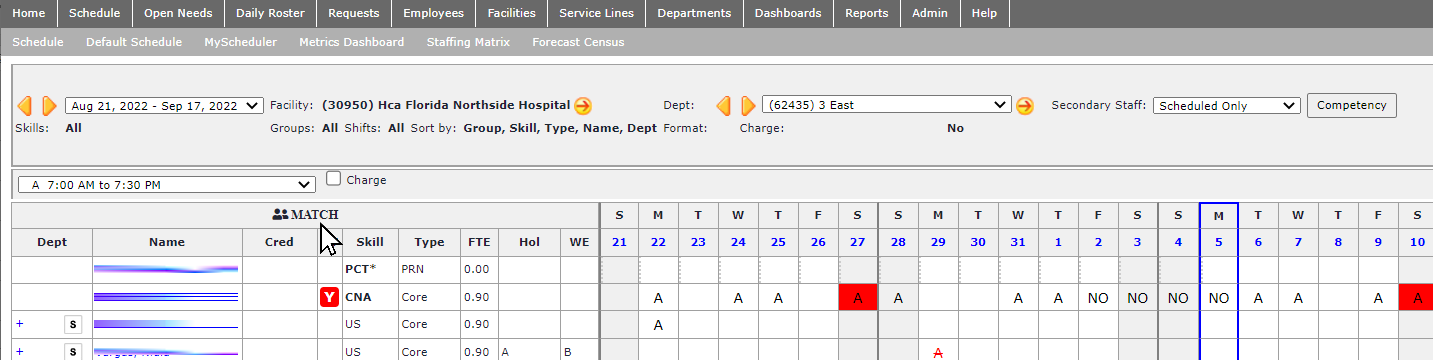Select the Metrics Dashboard submenu tab
The height and width of the screenshot is (360, 1433).
click(351, 42)
